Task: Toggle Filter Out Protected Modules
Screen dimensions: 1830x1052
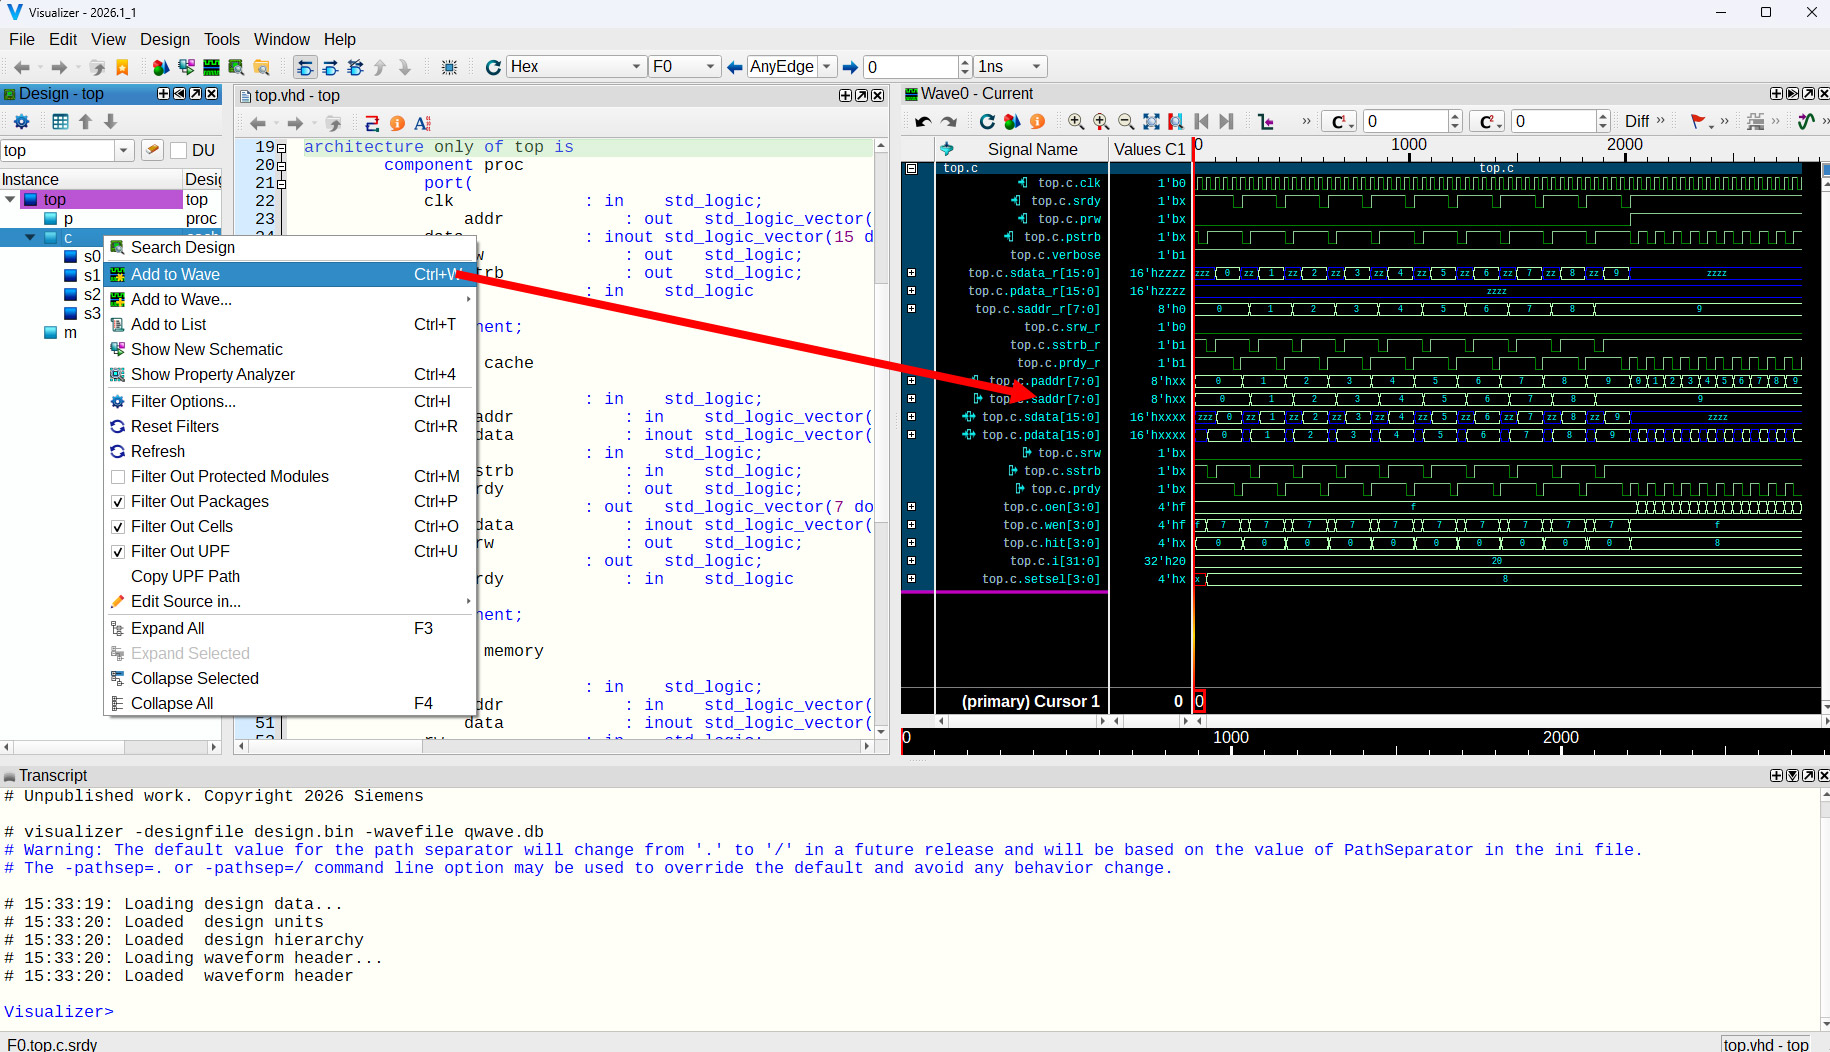Action: (118, 477)
